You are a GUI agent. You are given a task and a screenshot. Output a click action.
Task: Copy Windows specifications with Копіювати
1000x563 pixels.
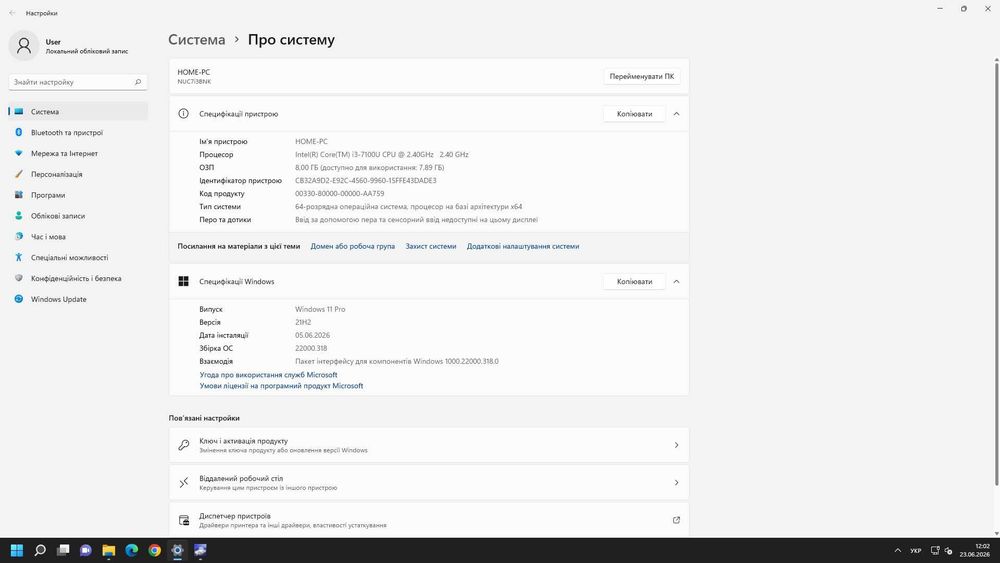click(x=634, y=281)
